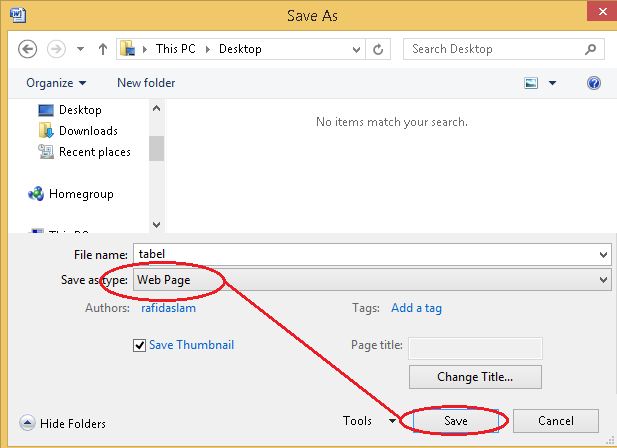This screenshot has height=448, width=617.
Task: Click the Refresh button in address bar
Action: point(378,49)
